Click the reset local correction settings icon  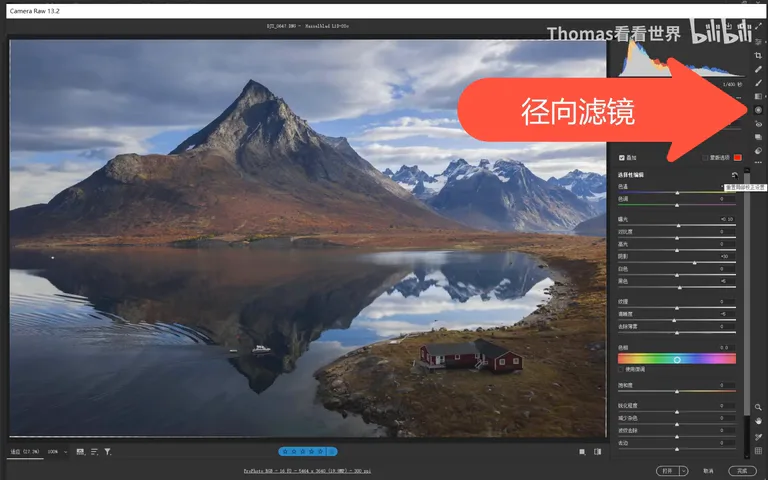click(734, 175)
